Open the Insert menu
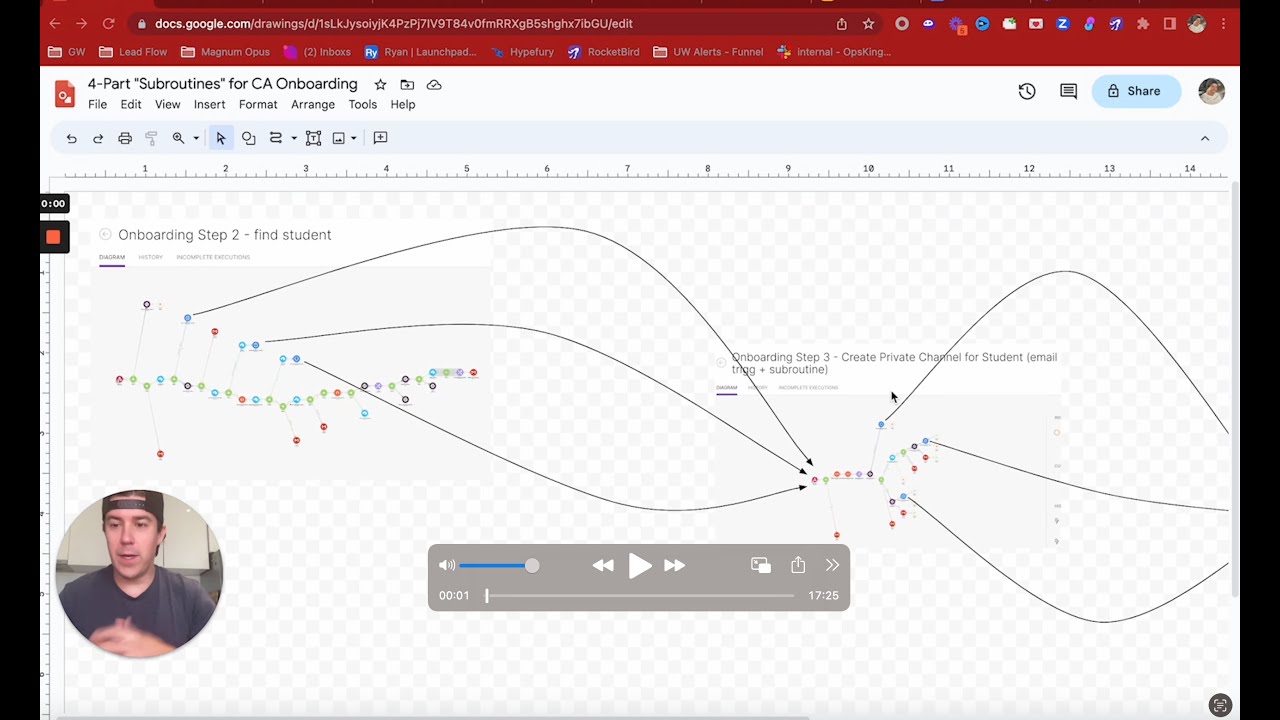The height and width of the screenshot is (720, 1280). (x=209, y=104)
